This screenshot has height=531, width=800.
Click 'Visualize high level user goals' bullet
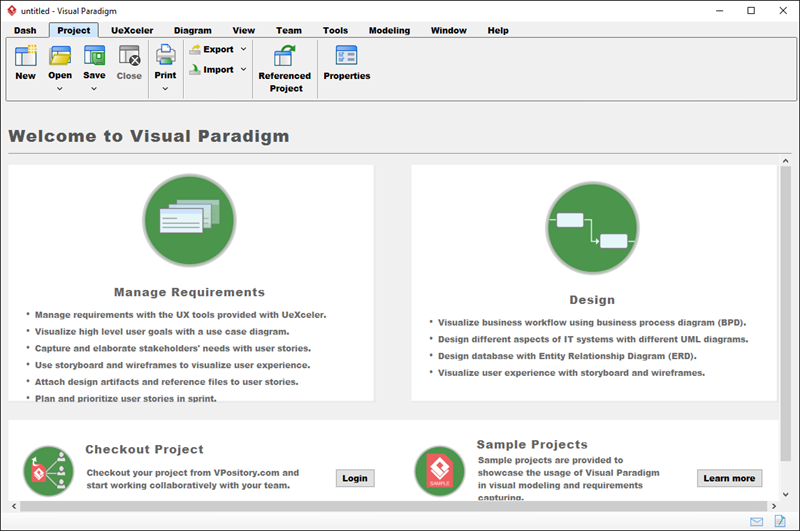[x=162, y=332]
